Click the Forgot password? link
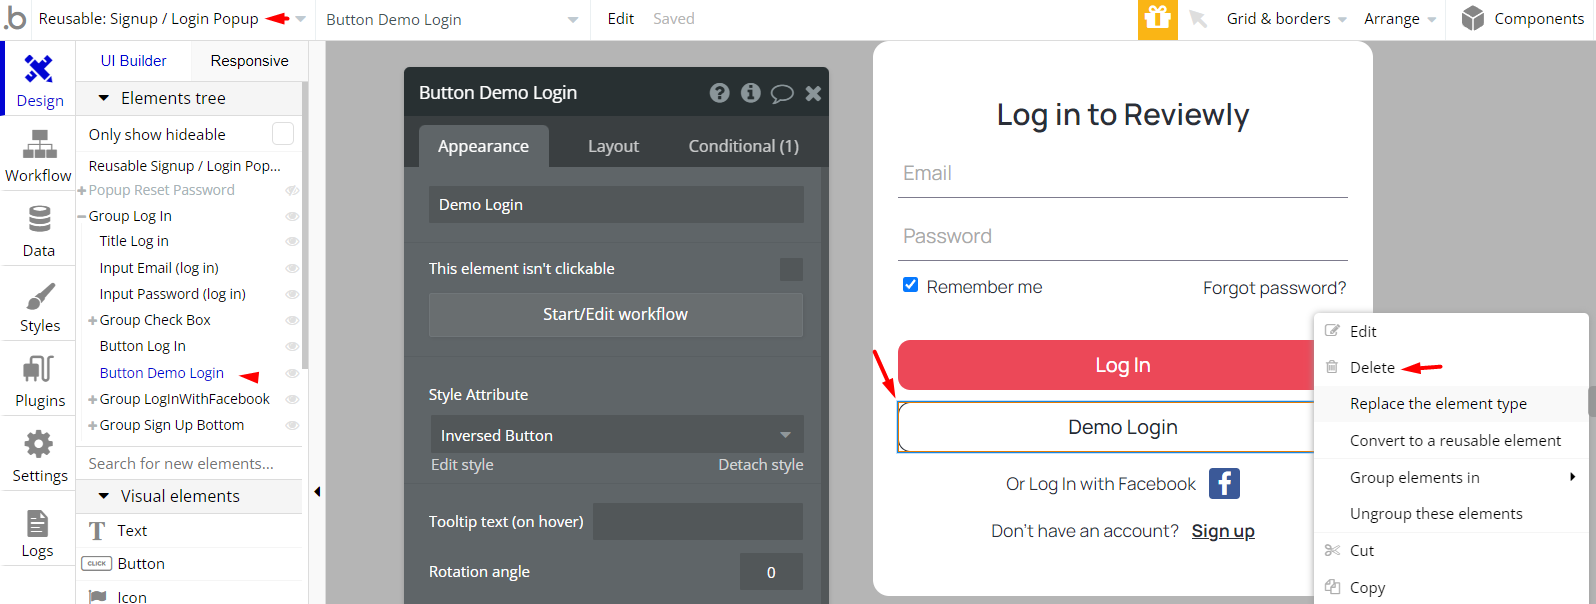1596x604 pixels. (x=1274, y=288)
